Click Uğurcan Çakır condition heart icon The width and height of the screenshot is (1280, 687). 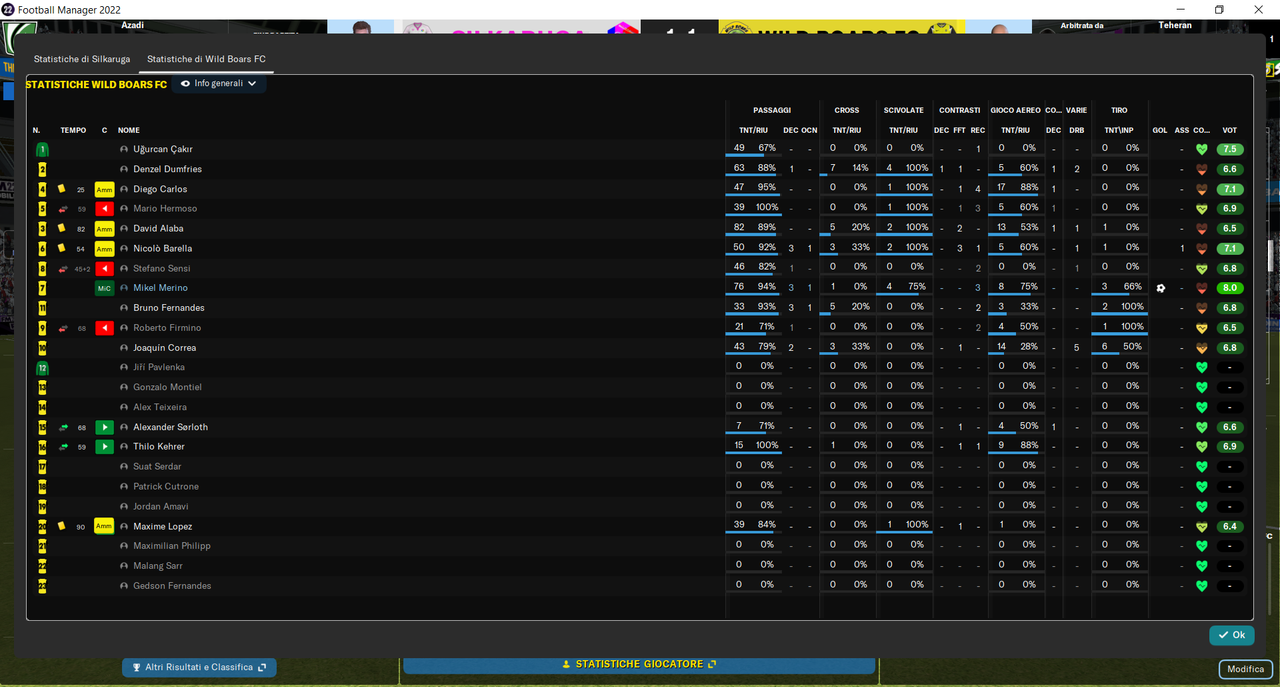pyautogui.click(x=1201, y=149)
